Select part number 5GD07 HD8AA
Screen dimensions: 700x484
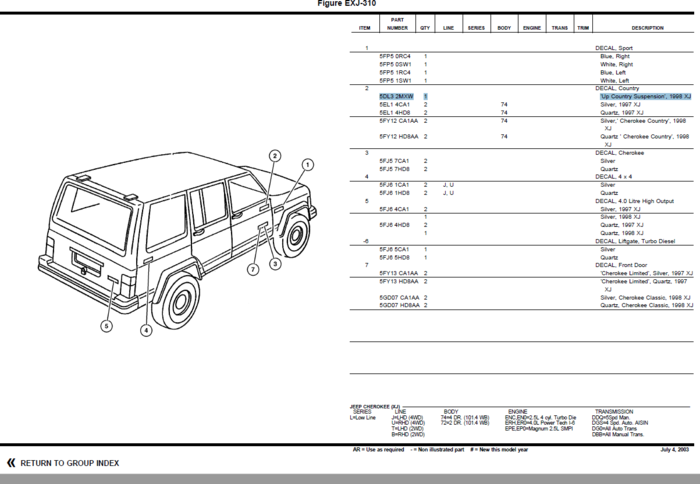[400, 305]
